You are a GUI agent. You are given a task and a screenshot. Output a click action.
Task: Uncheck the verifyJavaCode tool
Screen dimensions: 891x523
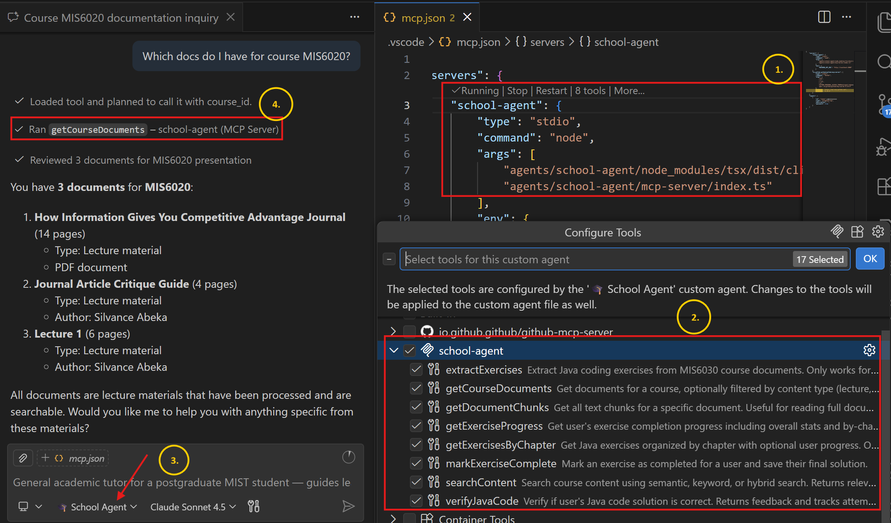[x=416, y=501]
